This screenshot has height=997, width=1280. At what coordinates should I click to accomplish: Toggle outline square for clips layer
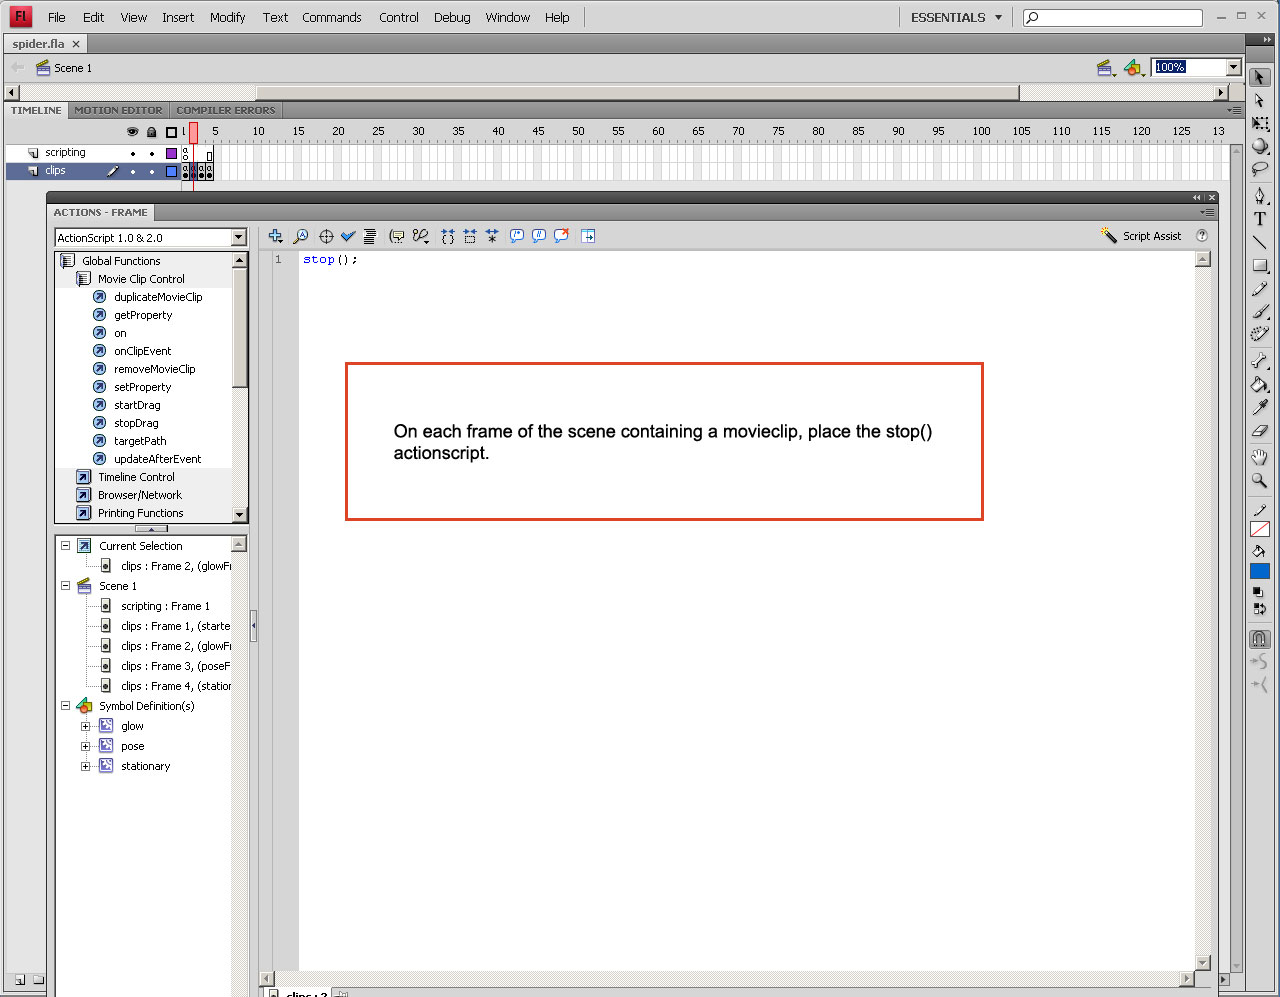coord(172,172)
